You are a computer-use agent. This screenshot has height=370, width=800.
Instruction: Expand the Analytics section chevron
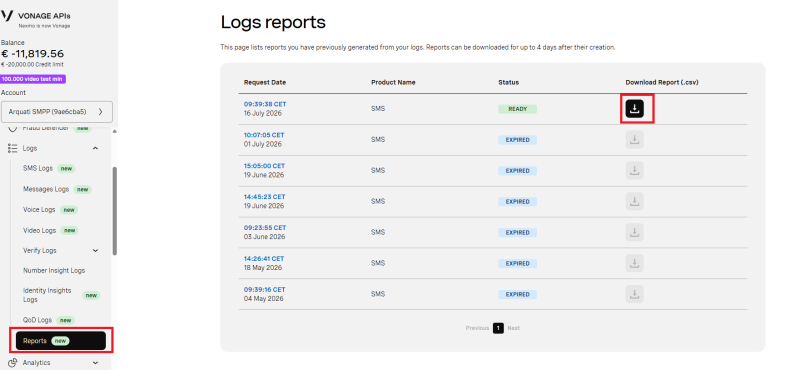point(95,363)
